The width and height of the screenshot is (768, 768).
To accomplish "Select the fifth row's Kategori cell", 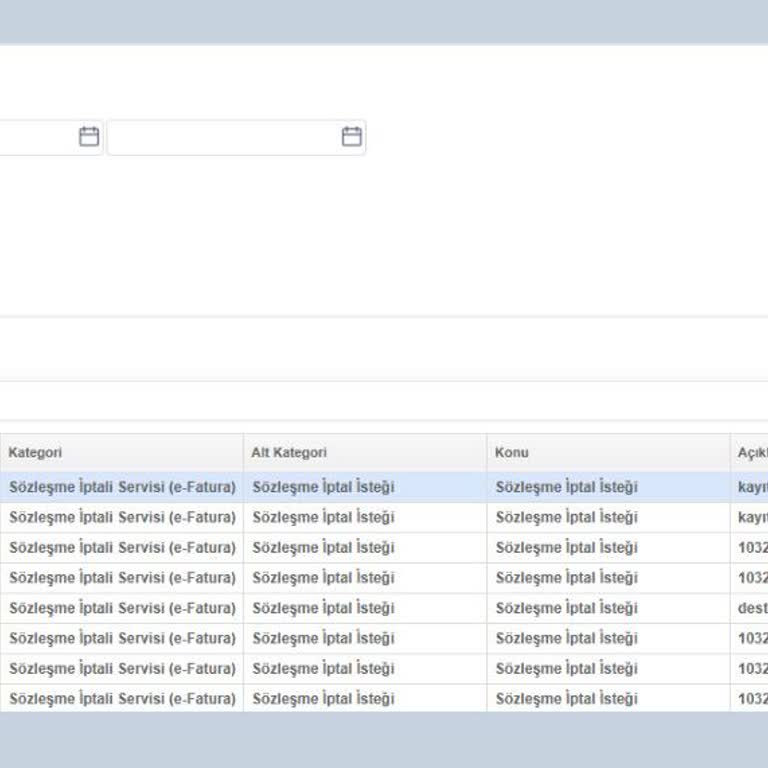I will click(122, 608).
